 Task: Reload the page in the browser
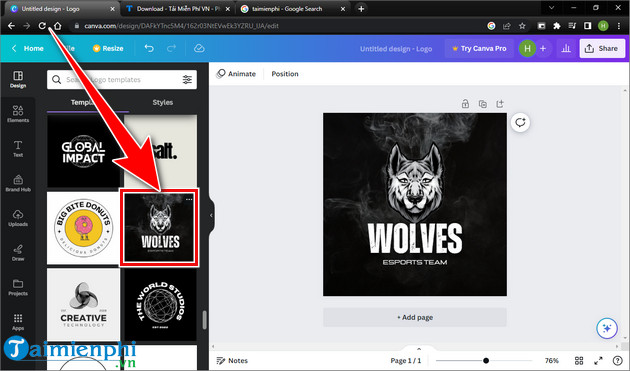(x=42, y=26)
